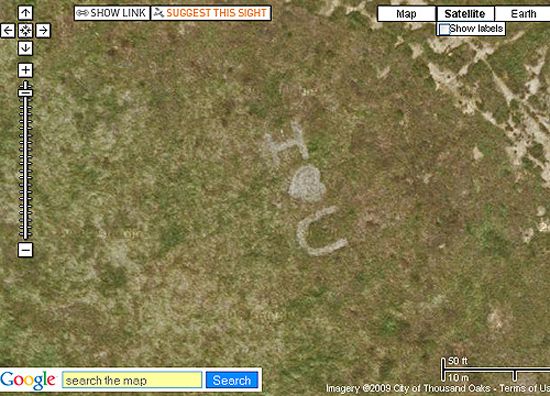This screenshot has height=396, width=550.
Task: Pan the map left with arrow
Action: pyautogui.click(x=8, y=31)
